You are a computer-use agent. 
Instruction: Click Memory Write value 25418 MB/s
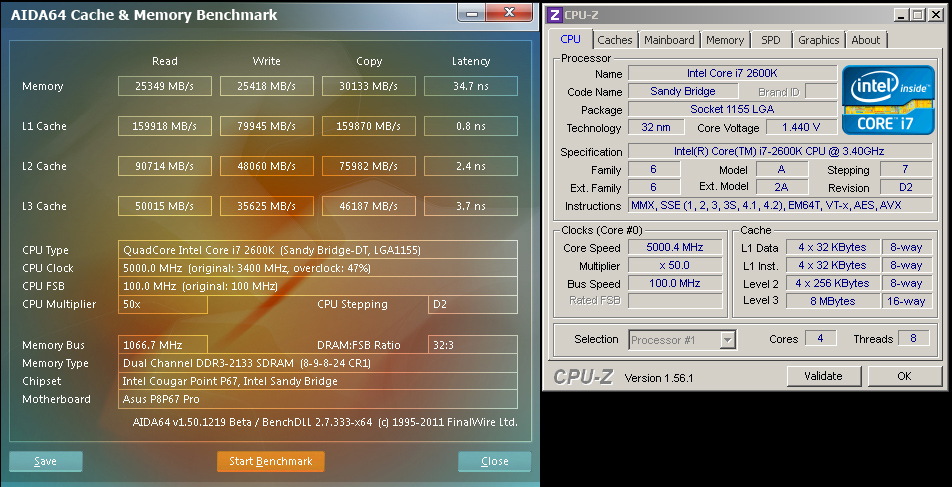click(267, 86)
